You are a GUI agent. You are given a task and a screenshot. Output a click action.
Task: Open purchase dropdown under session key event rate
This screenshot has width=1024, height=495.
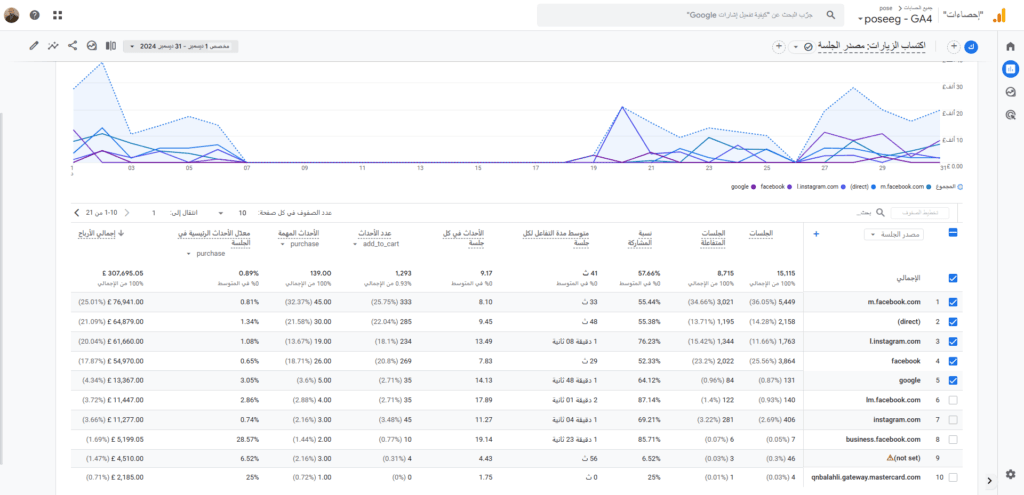coord(206,253)
